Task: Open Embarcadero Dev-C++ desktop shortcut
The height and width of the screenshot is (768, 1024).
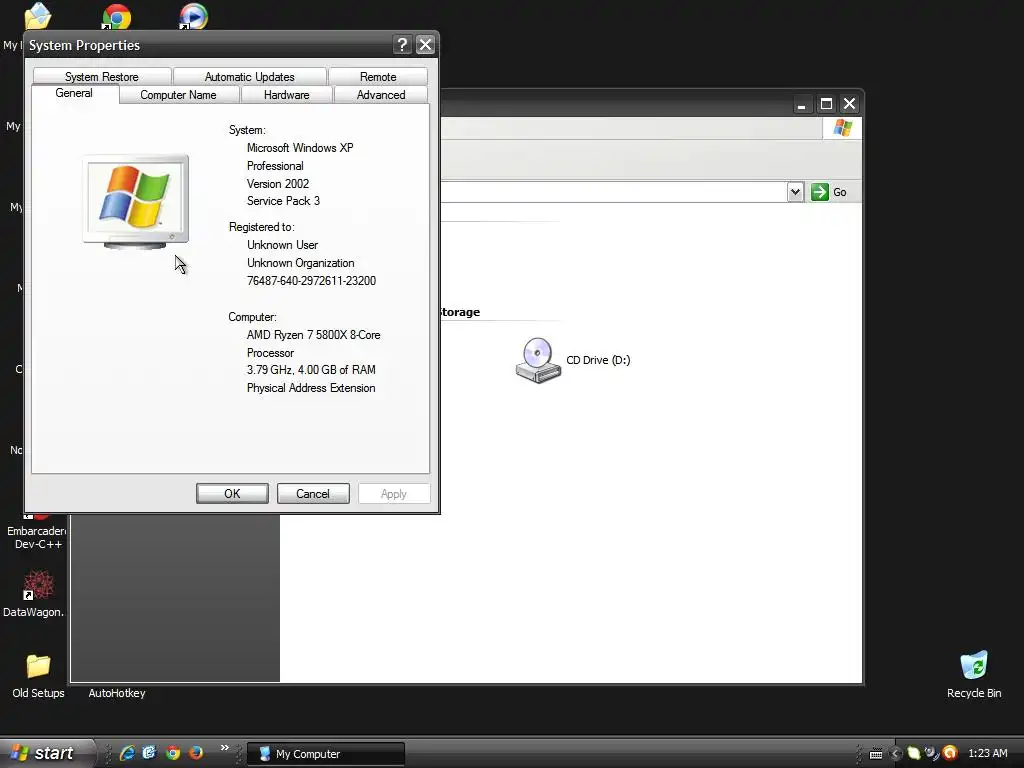Action: coord(38,537)
